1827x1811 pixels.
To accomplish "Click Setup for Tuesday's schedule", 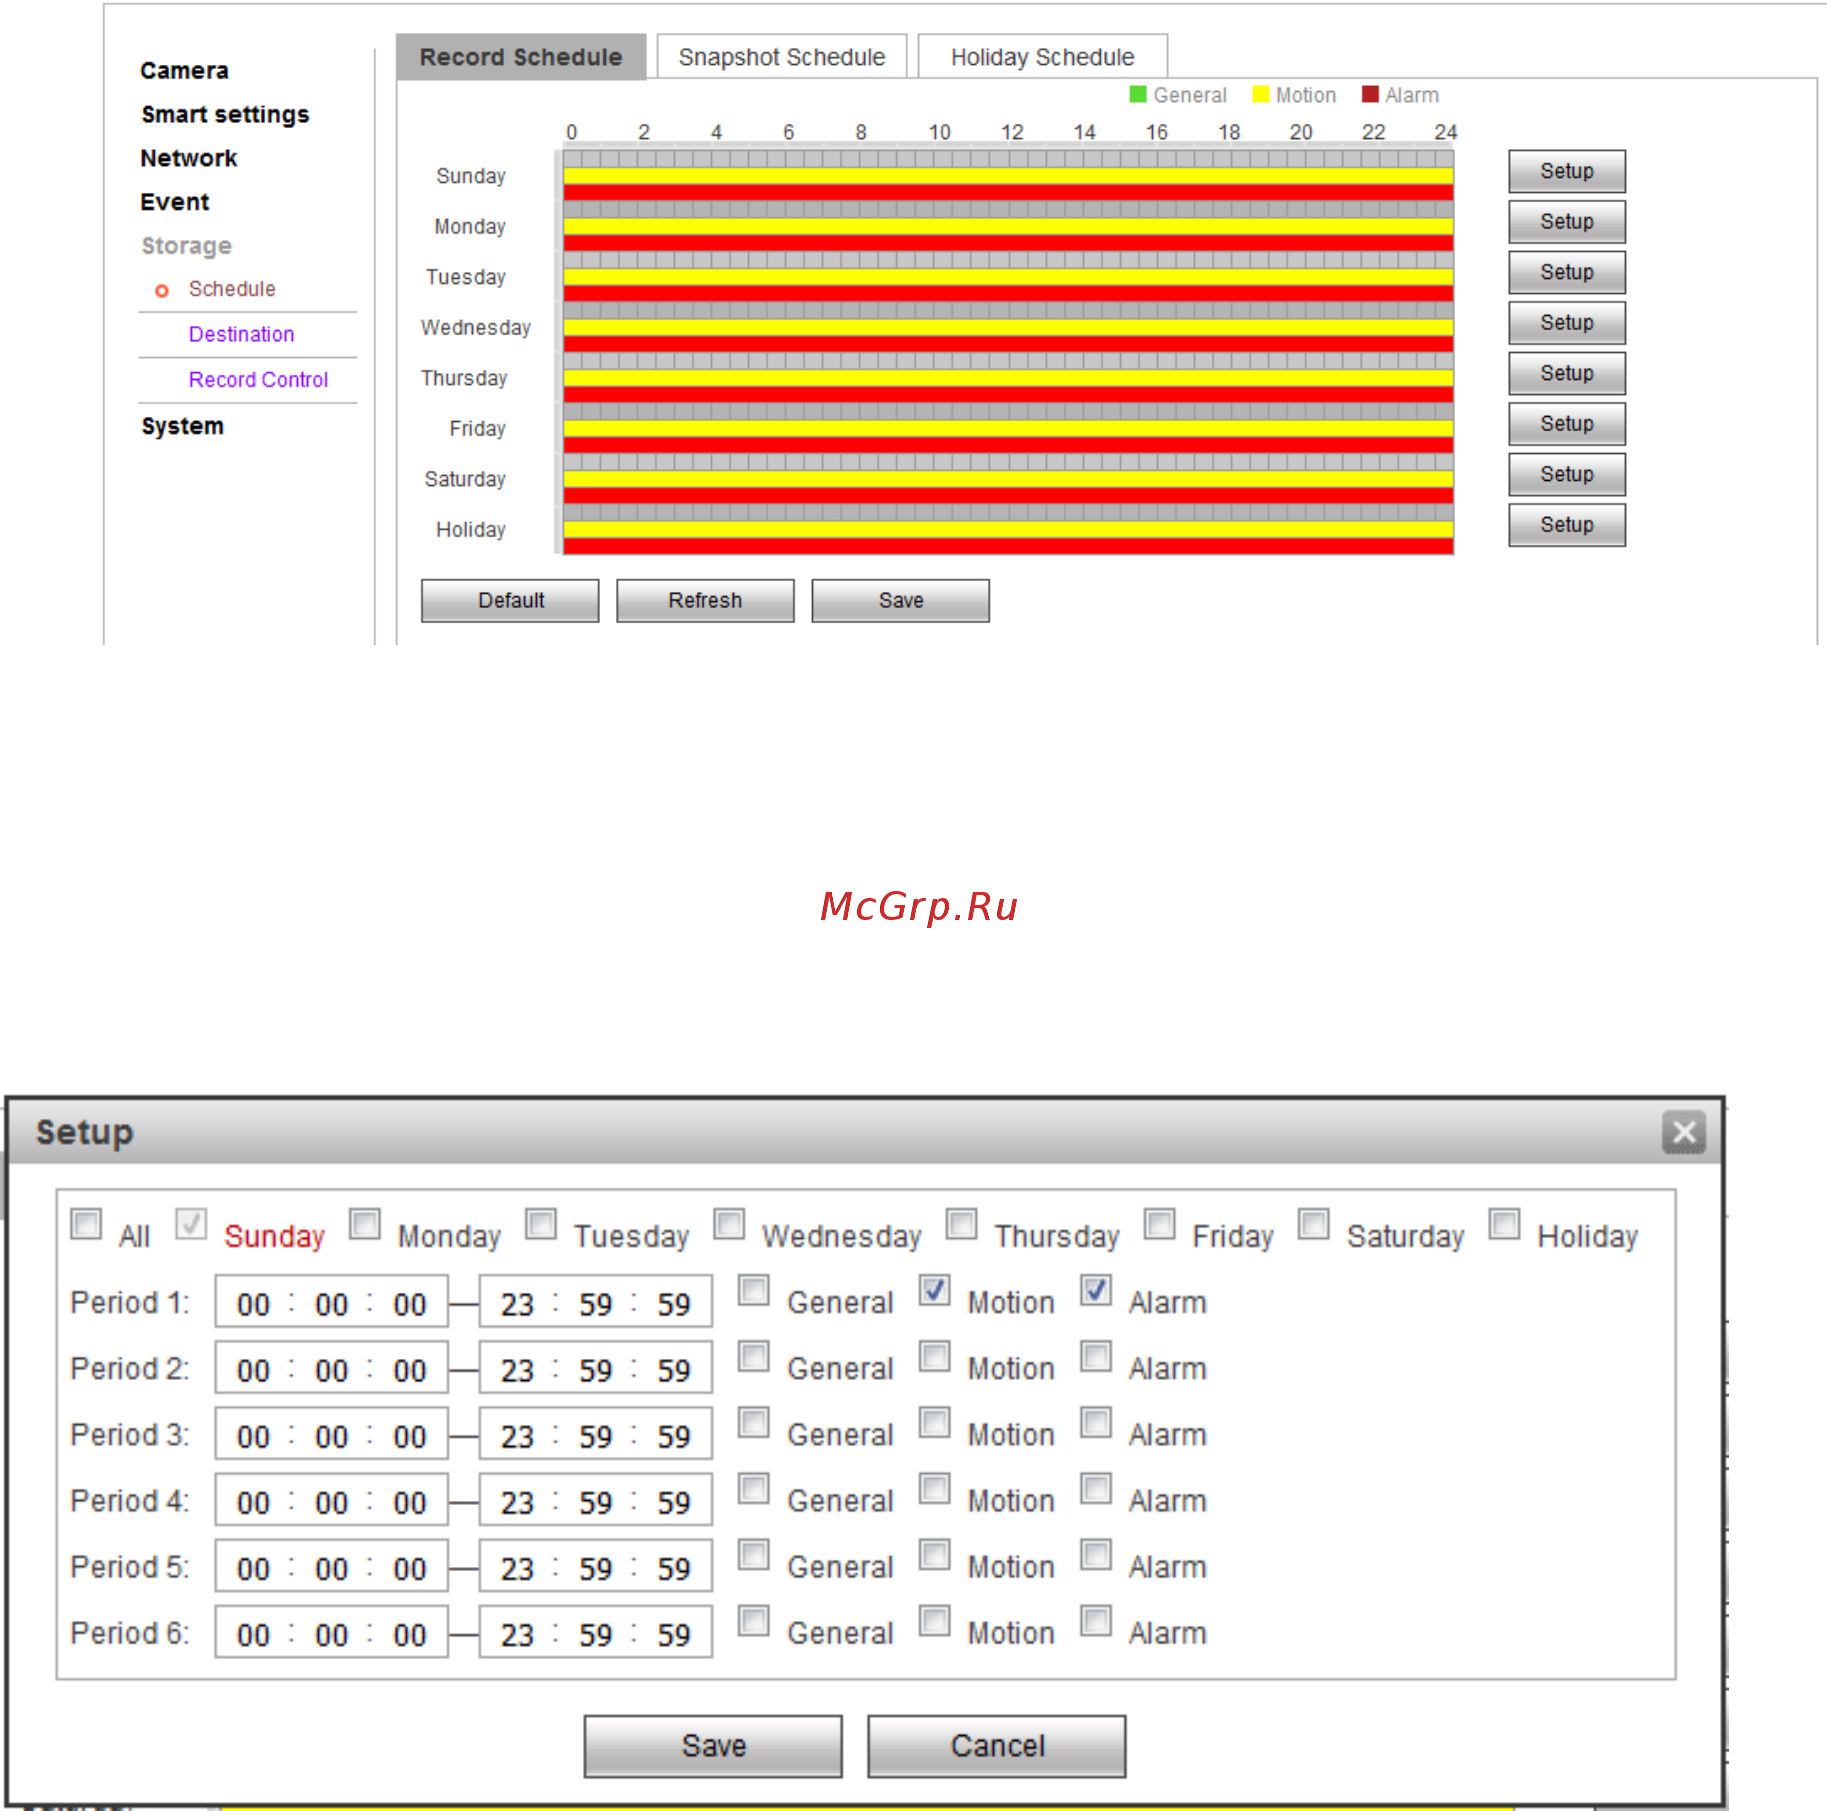I will click(x=1567, y=273).
